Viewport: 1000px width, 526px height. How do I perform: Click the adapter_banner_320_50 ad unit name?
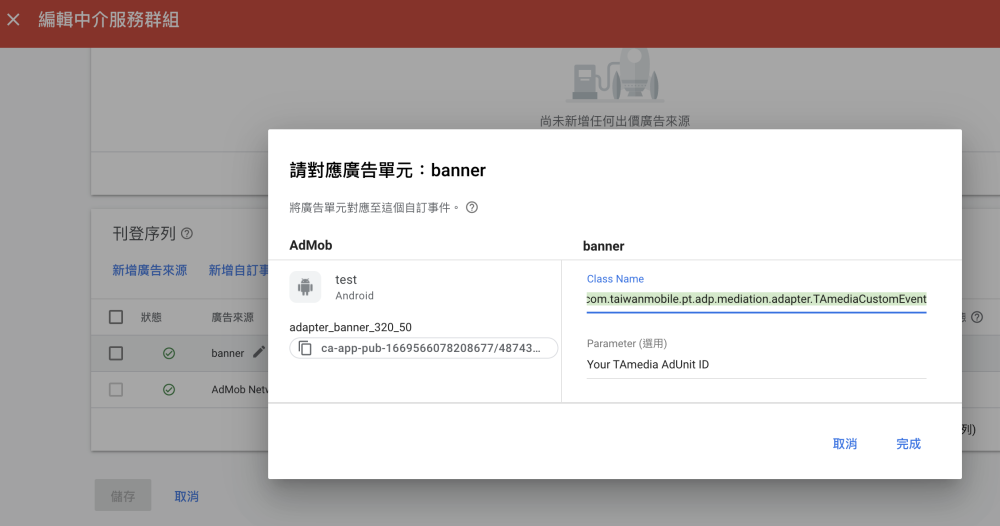click(351, 327)
